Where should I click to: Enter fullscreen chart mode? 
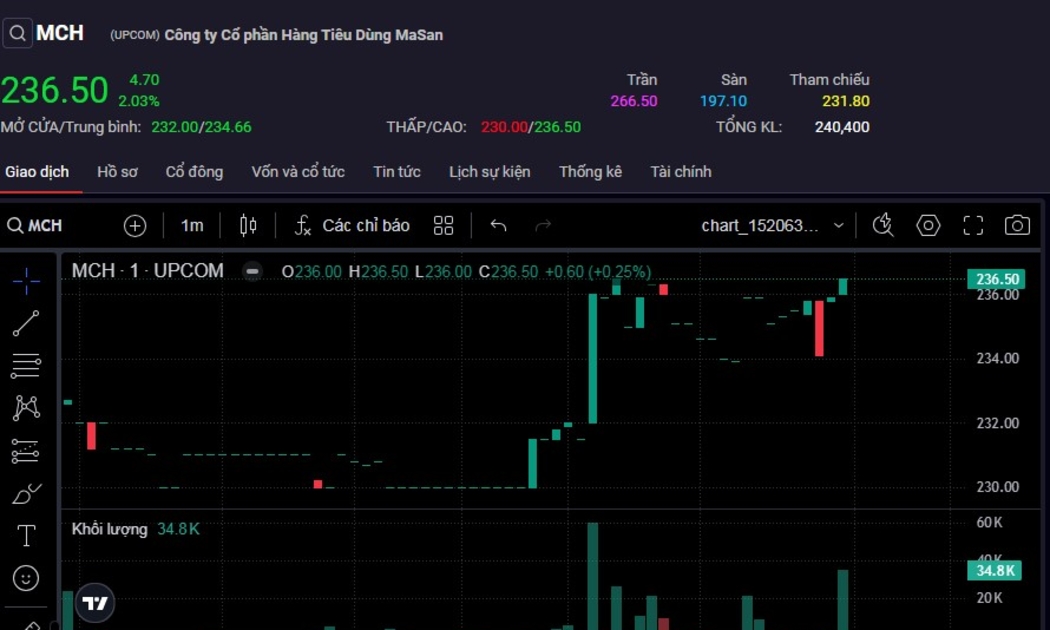coord(973,226)
